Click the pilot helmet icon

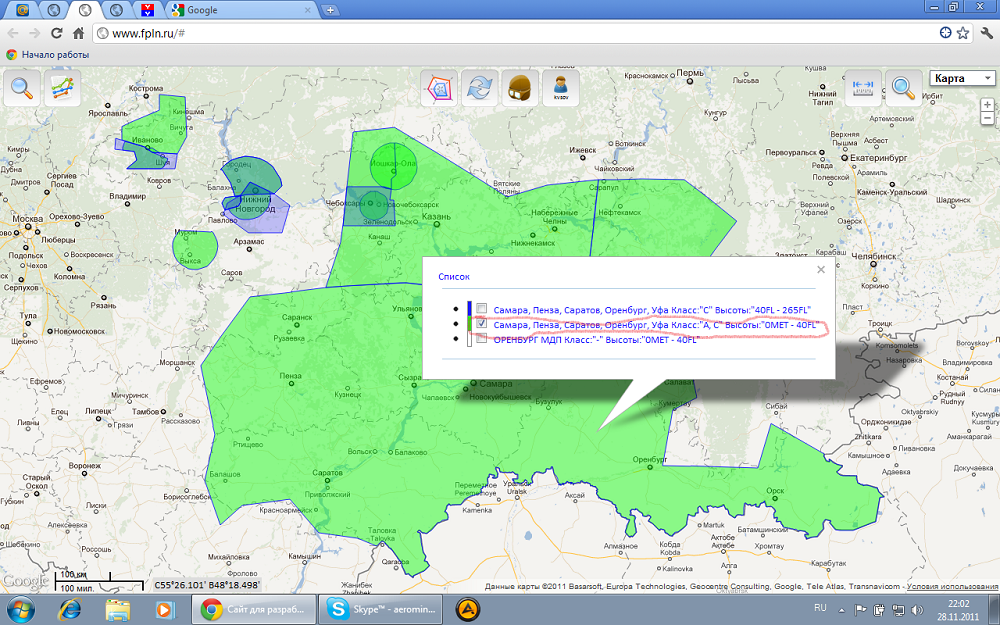pos(519,88)
